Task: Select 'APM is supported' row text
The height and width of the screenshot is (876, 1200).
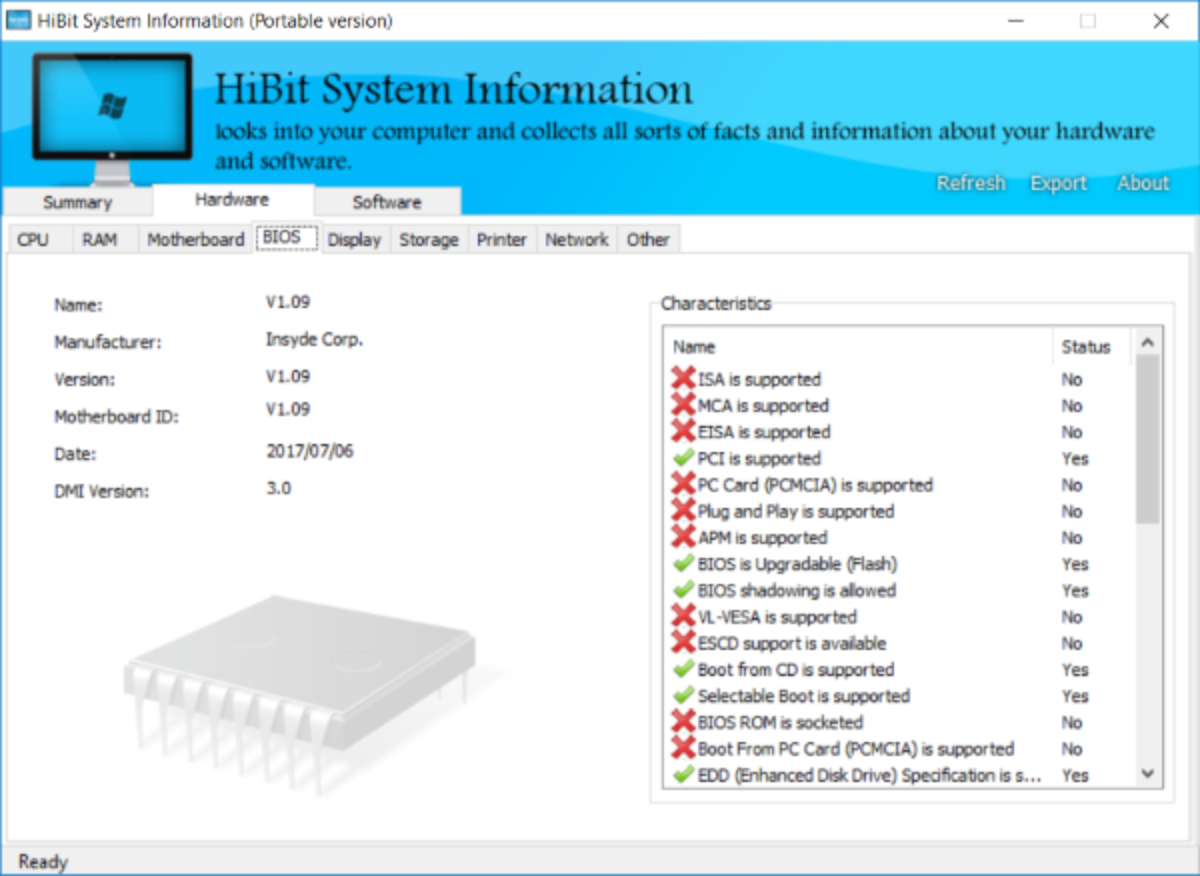Action: 762,537
